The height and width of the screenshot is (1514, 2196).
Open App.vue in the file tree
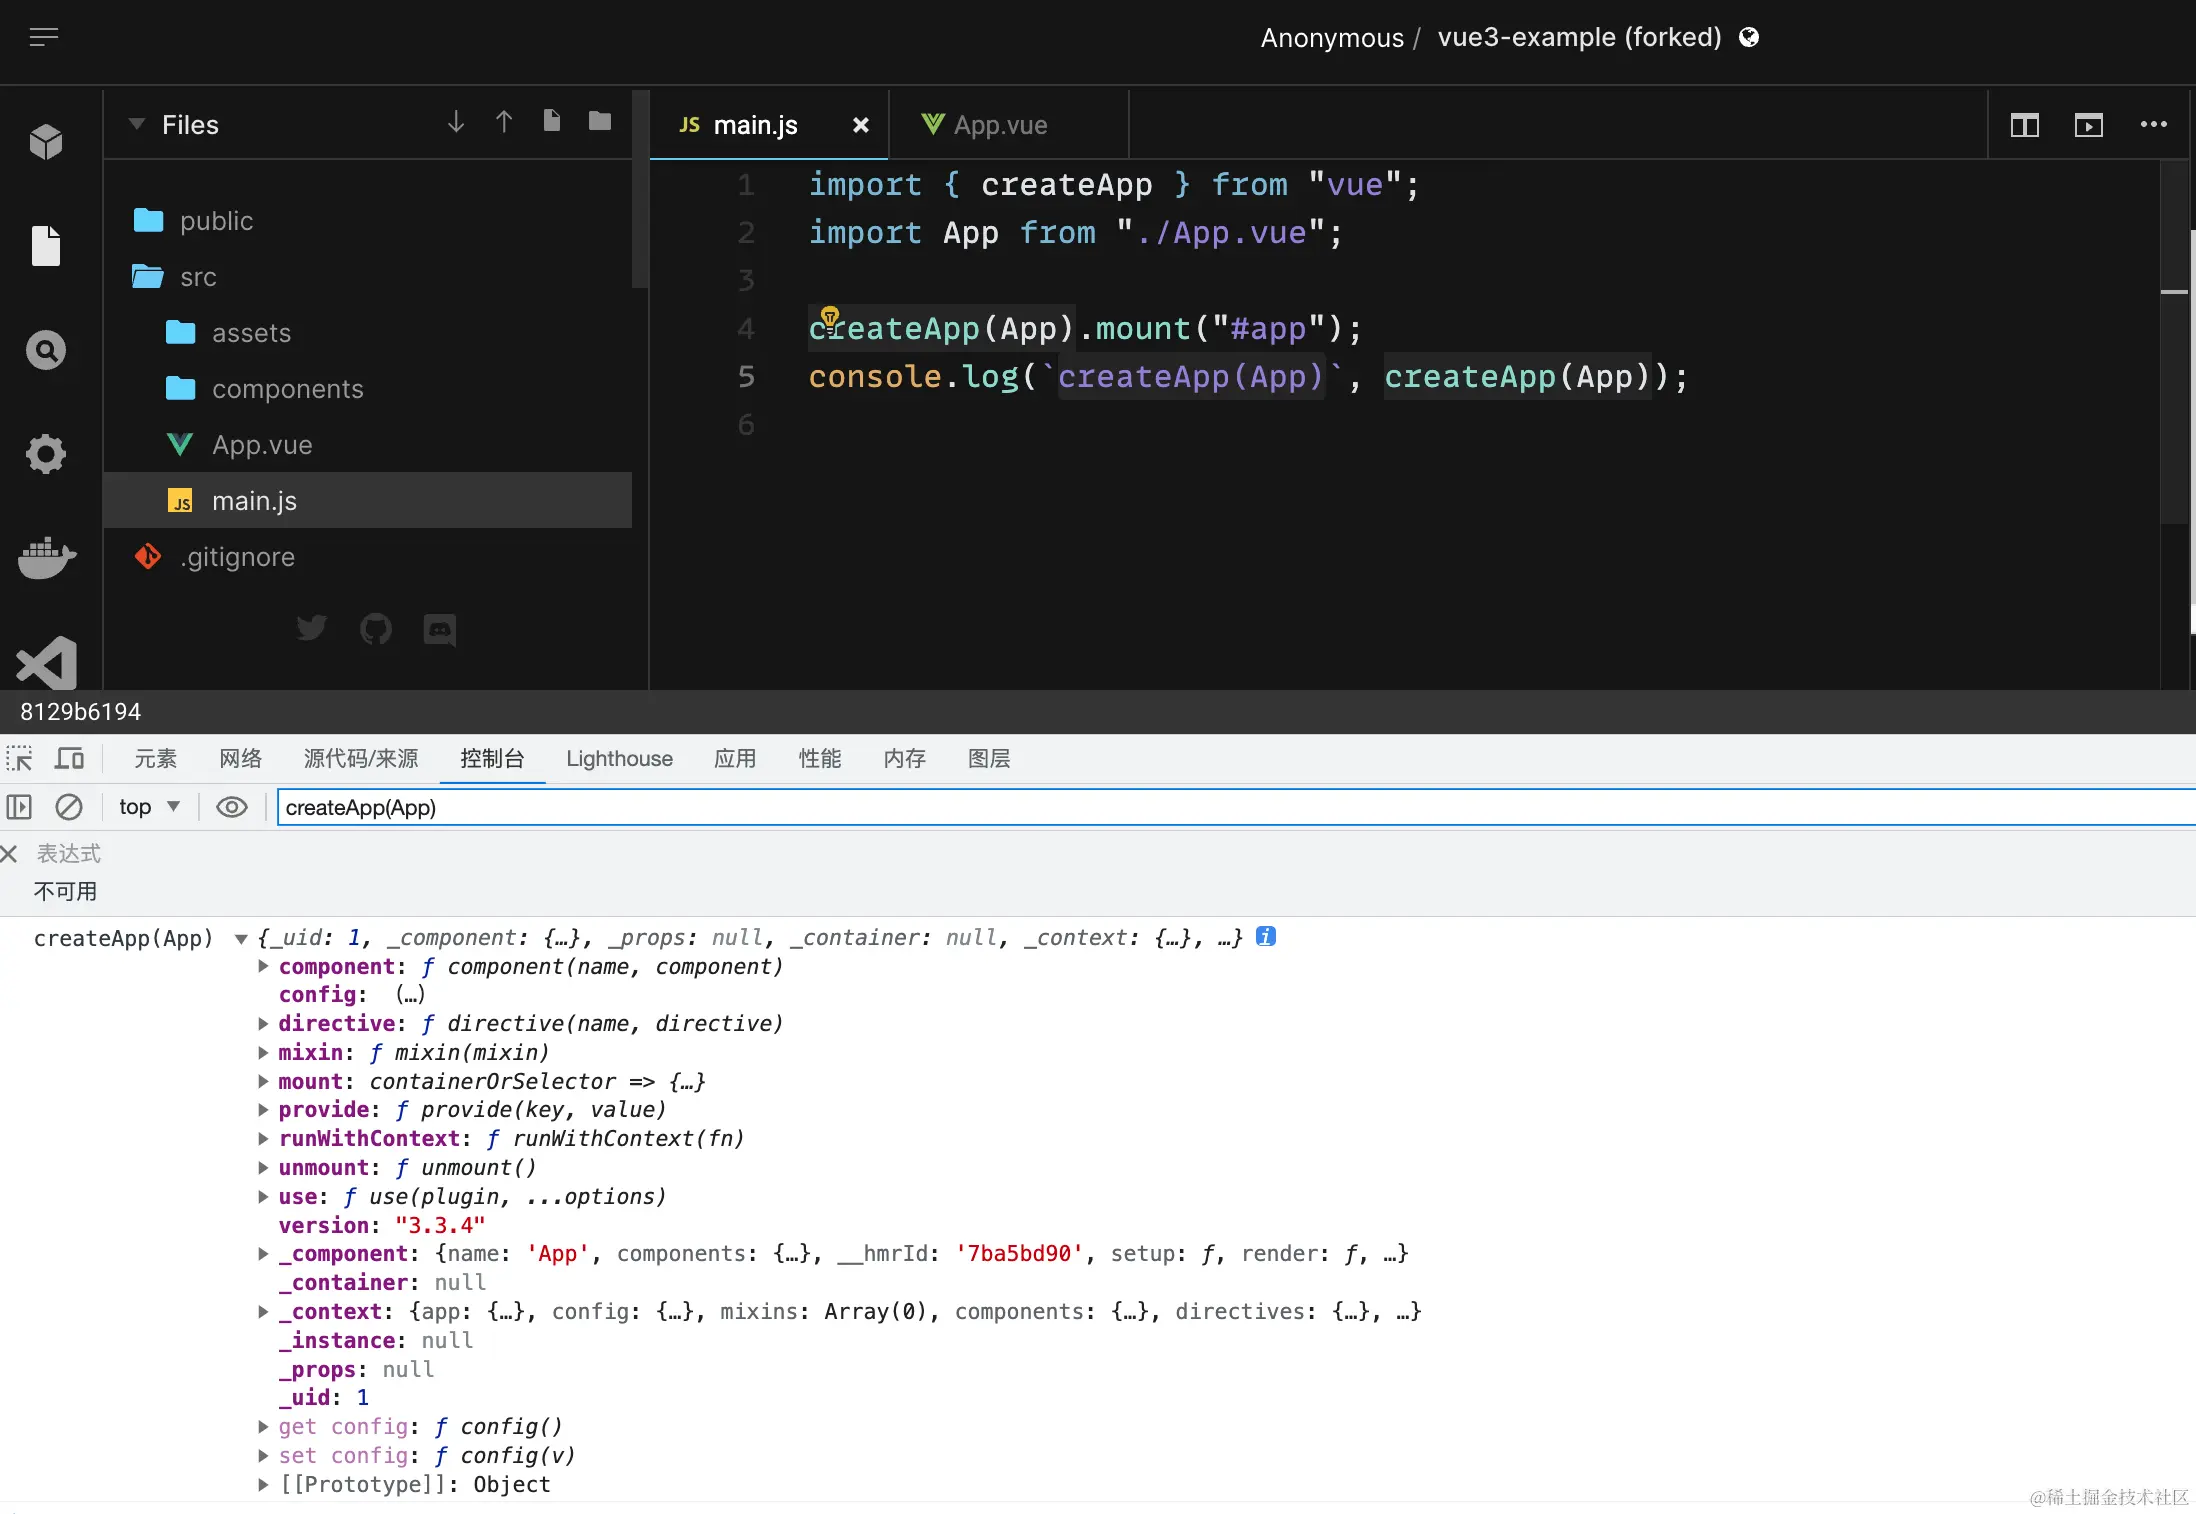368,445
